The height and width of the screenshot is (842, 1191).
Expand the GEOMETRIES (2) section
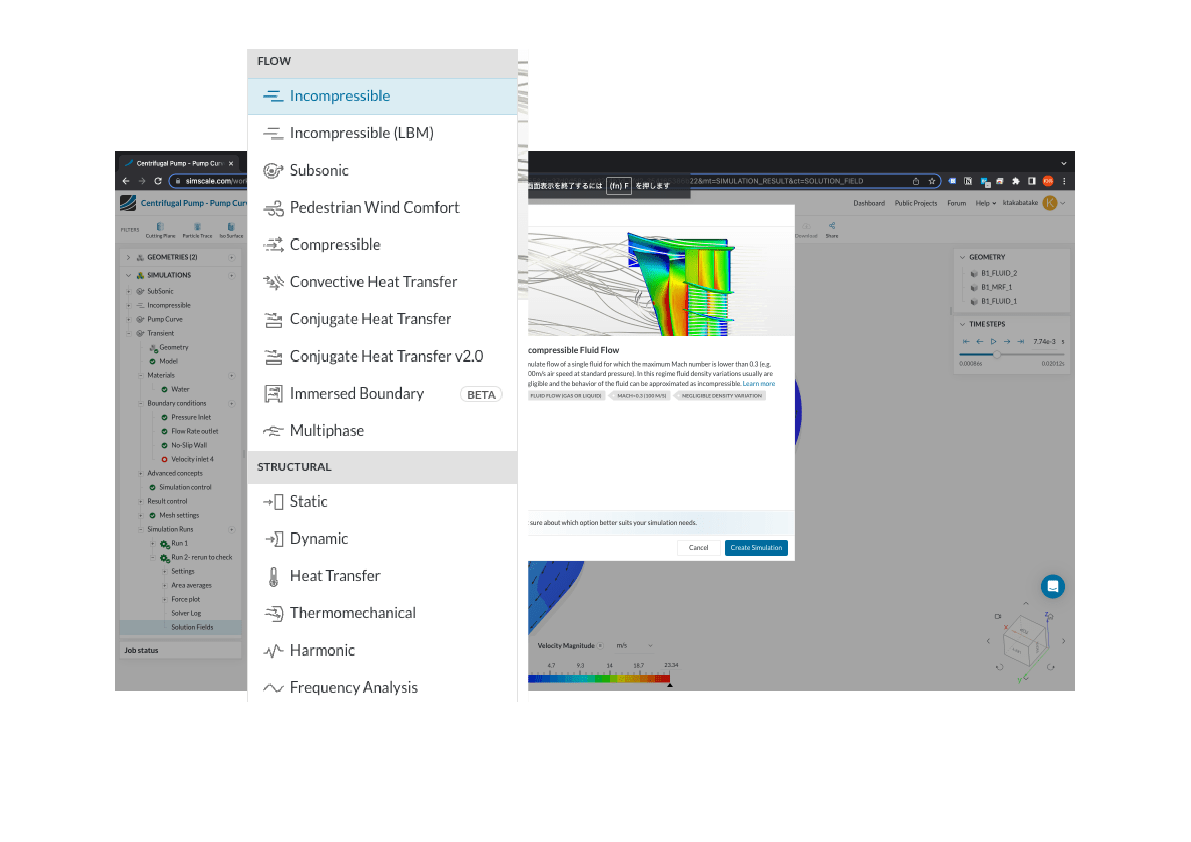[x=128, y=257]
